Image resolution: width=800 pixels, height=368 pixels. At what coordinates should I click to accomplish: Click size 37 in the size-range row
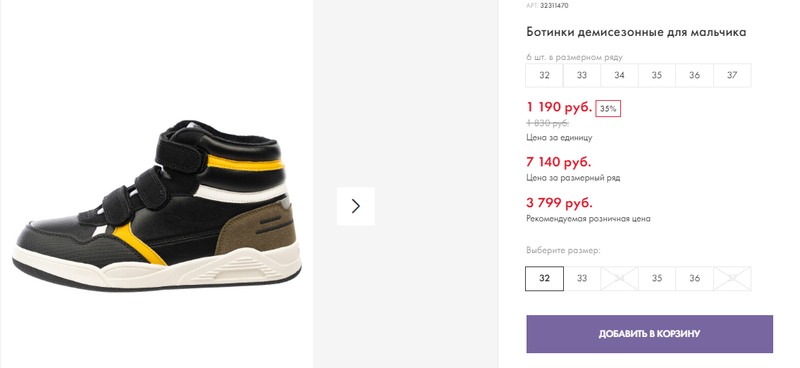click(732, 75)
